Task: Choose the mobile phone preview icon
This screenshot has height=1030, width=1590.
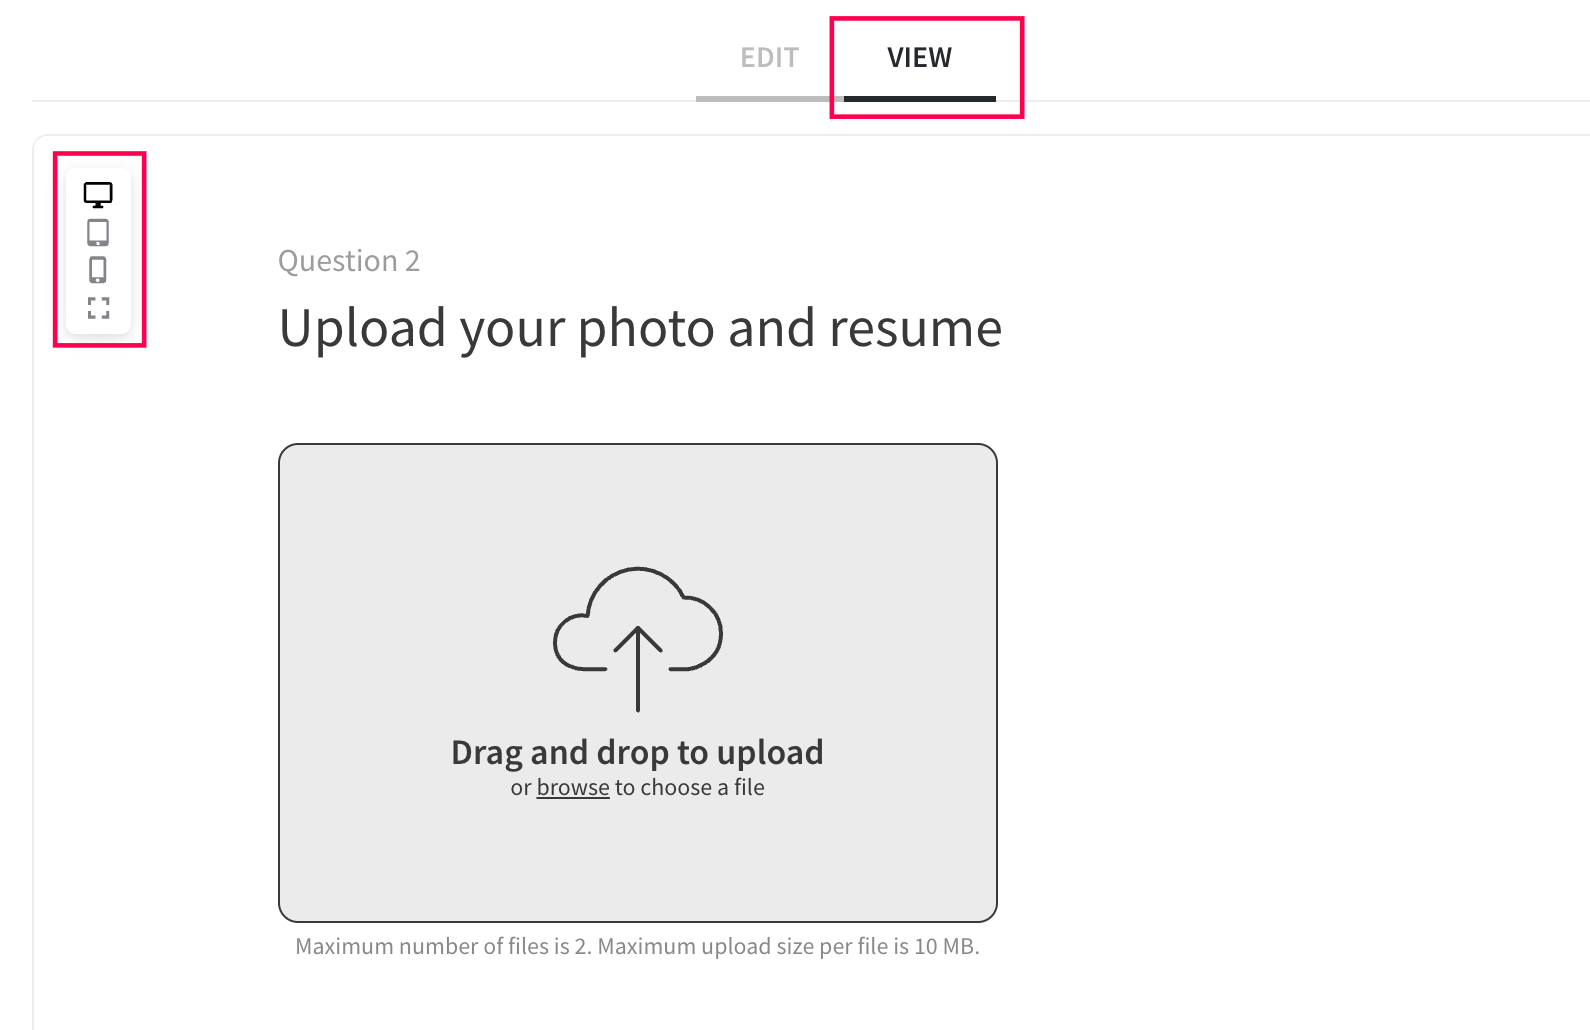Action: pos(98,270)
